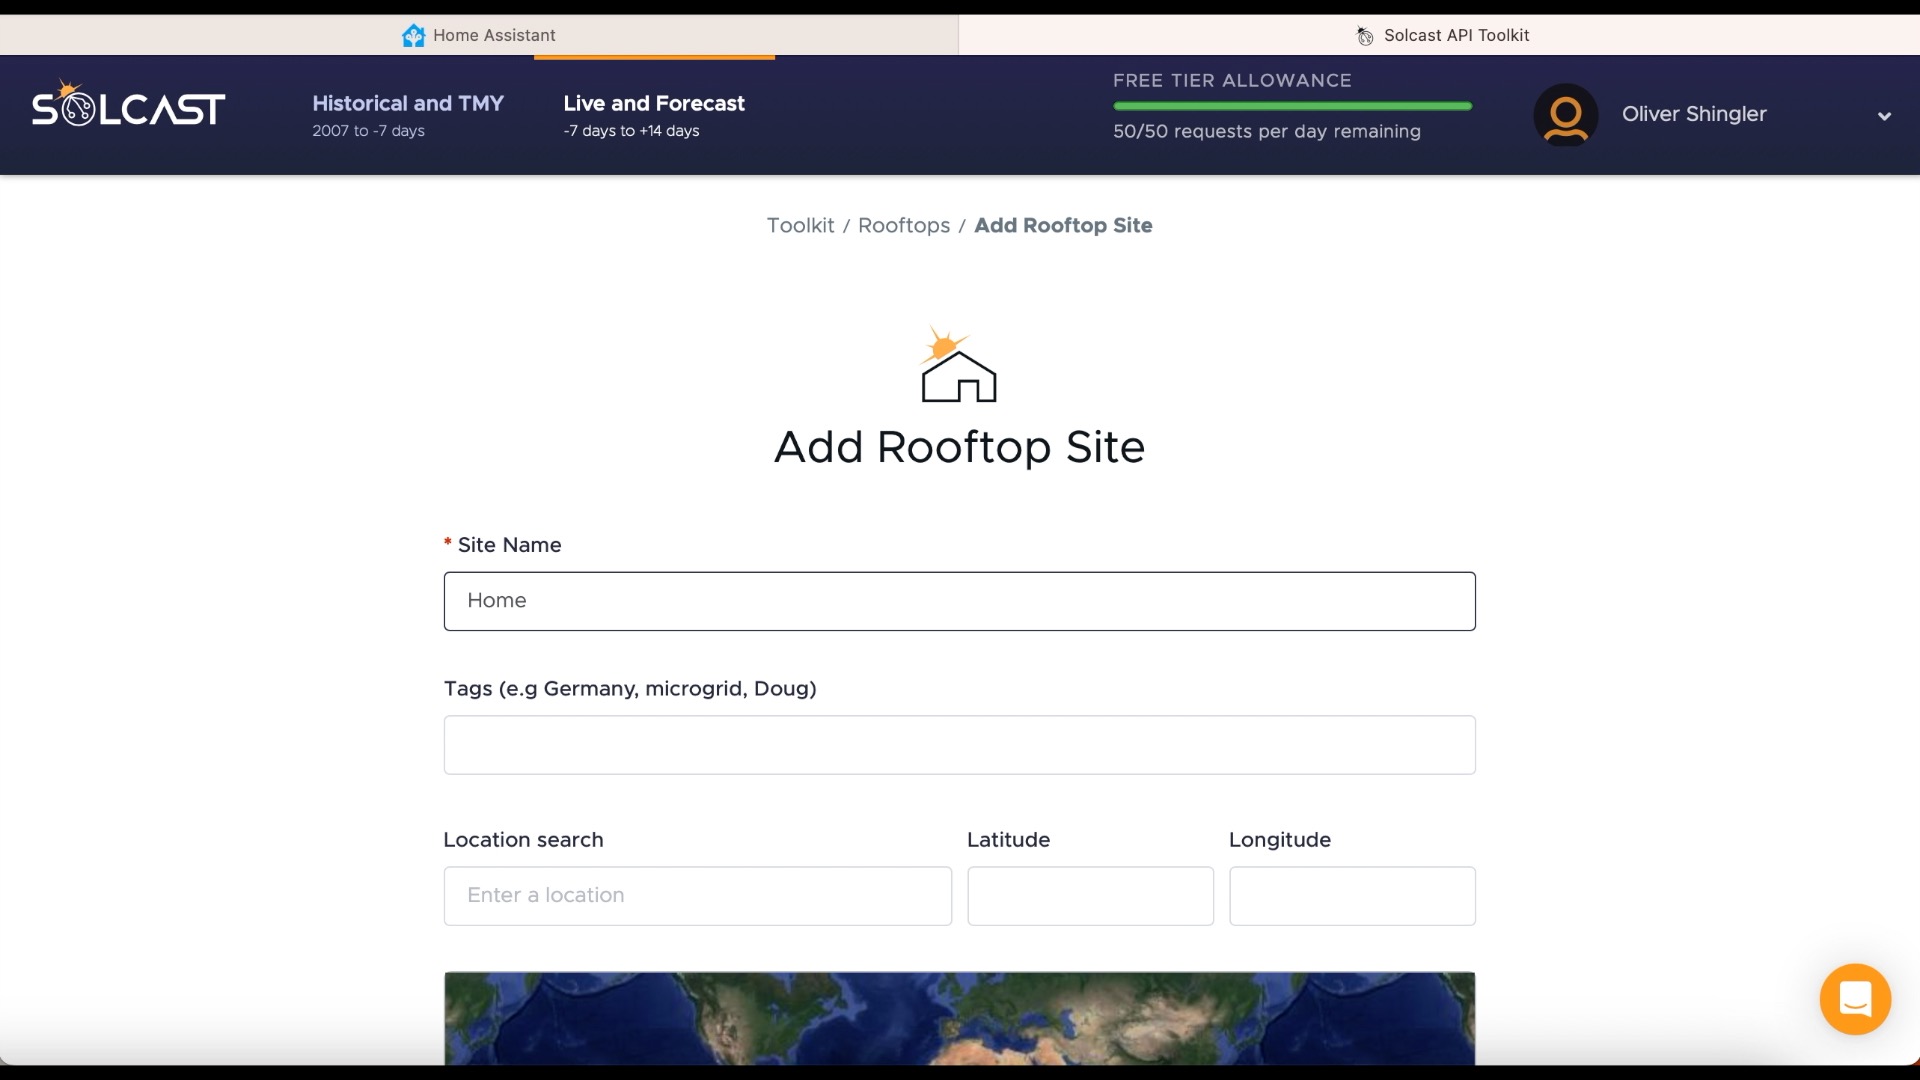This screenshot has width=1920, height=1080.
Task: Click the Solcast API Toolkit tab icon
Action: [1364, 36]
